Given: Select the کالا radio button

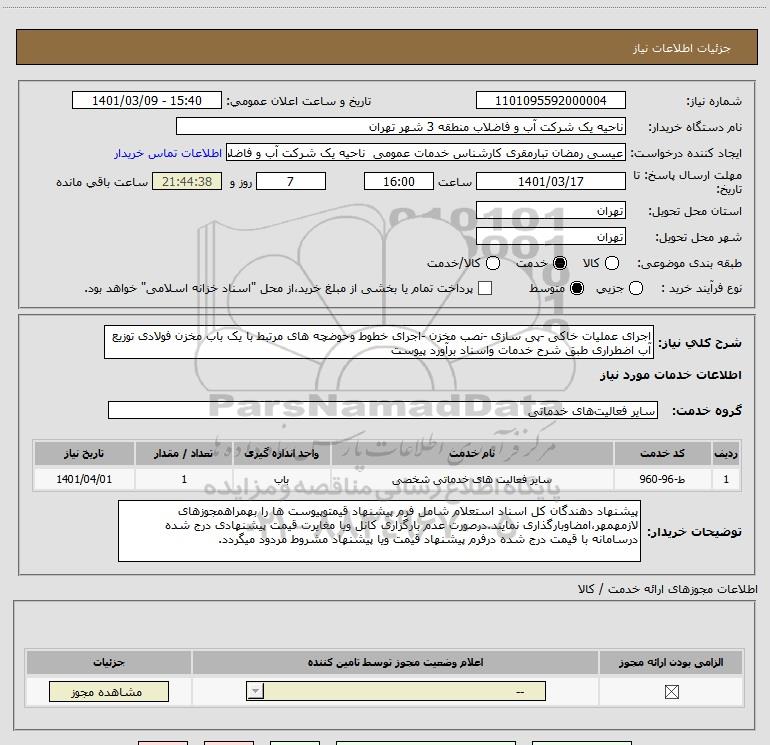Looking at the screenshot, I should (x=611, y=263).
